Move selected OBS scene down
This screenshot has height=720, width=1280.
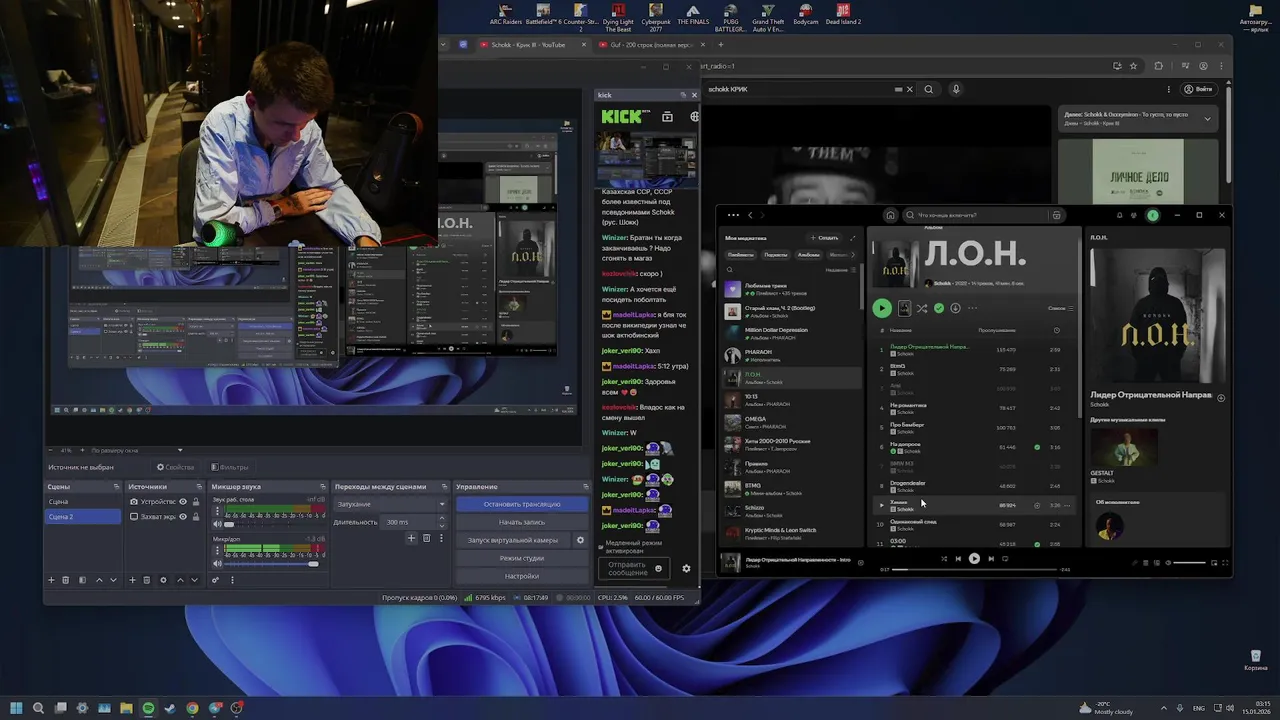[113, 580]
